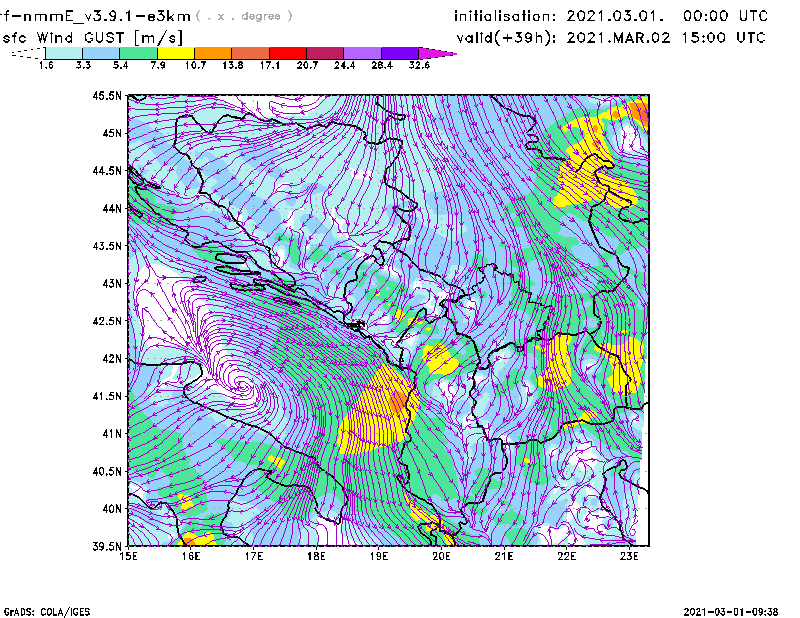This screenshot has height=618, width=800.
Task: Click the model name 'rf-nmmE_v3.9.1-e3km' text
Action: 95,16
